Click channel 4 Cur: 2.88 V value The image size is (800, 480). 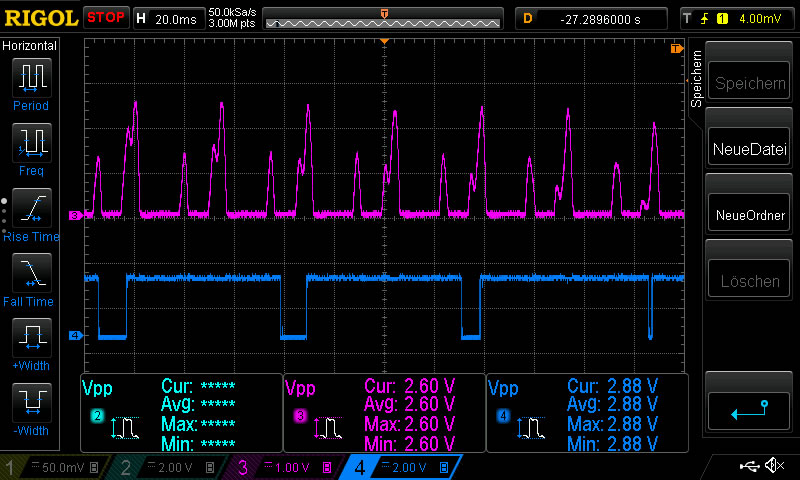(x=632, y=386)
